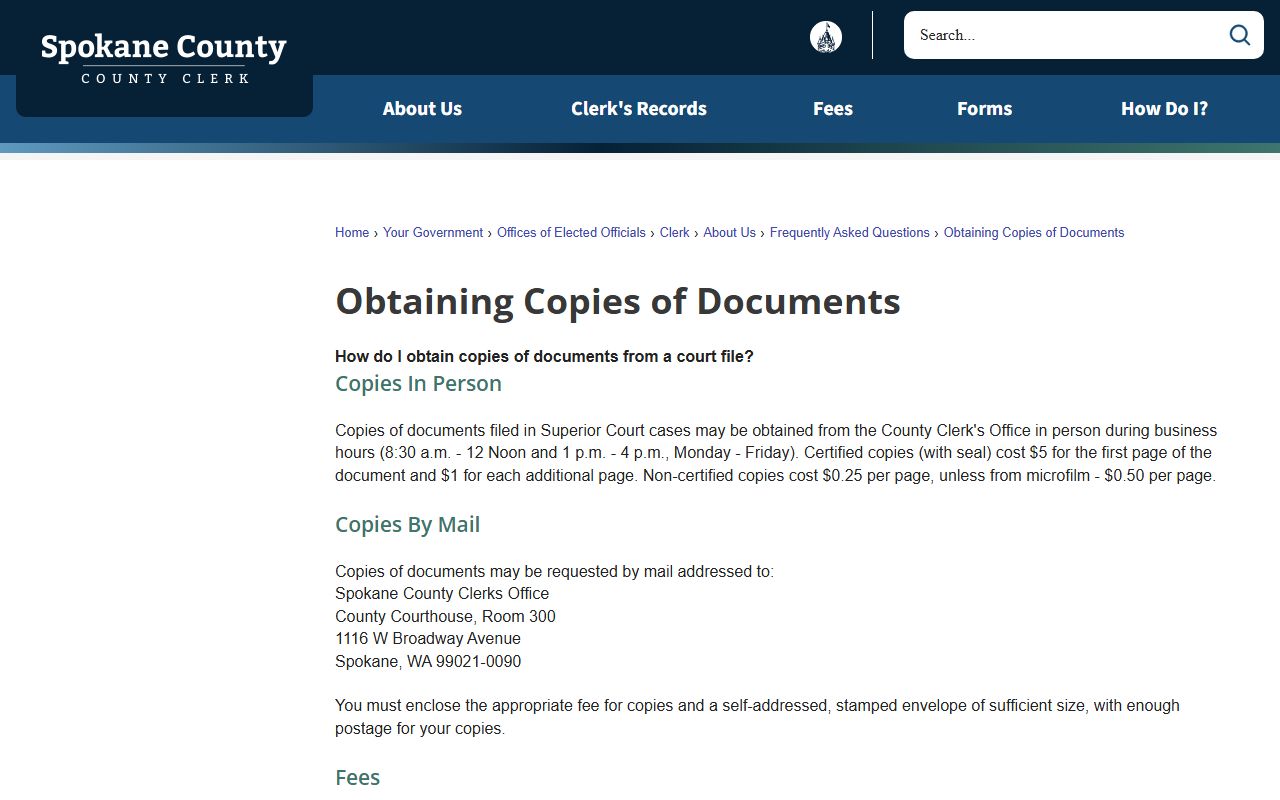Click the Copies In Person heading
The height and width of the screenshot is (800, 1280).
418,384
